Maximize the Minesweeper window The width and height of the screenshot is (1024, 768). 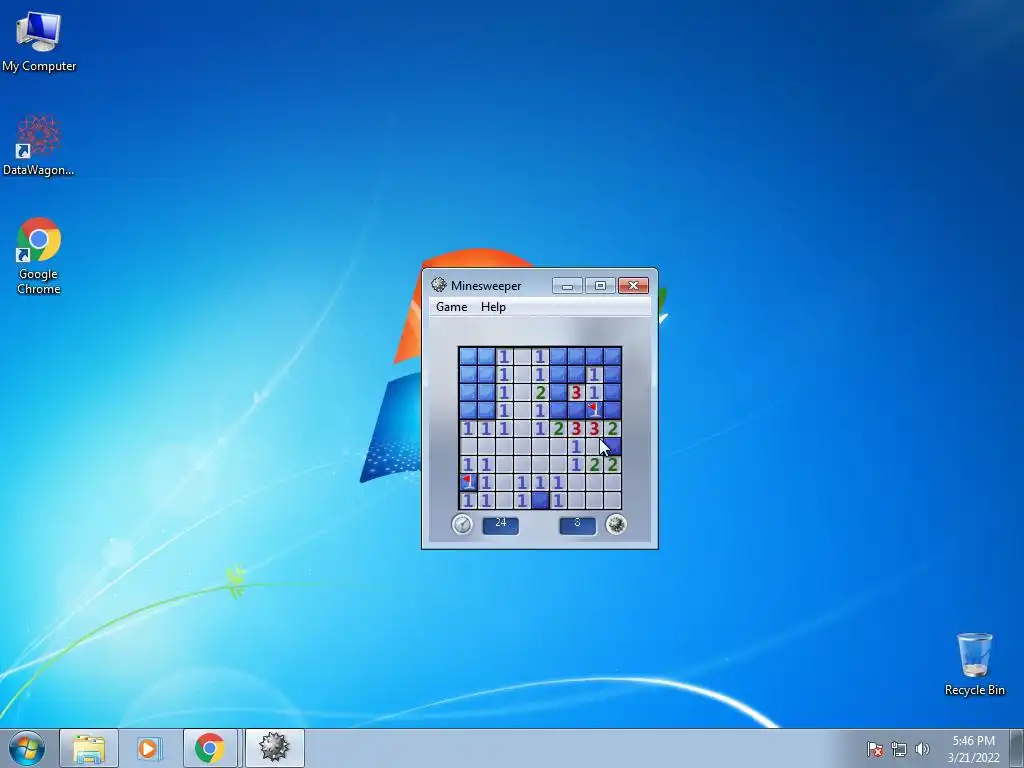(600, 285)
